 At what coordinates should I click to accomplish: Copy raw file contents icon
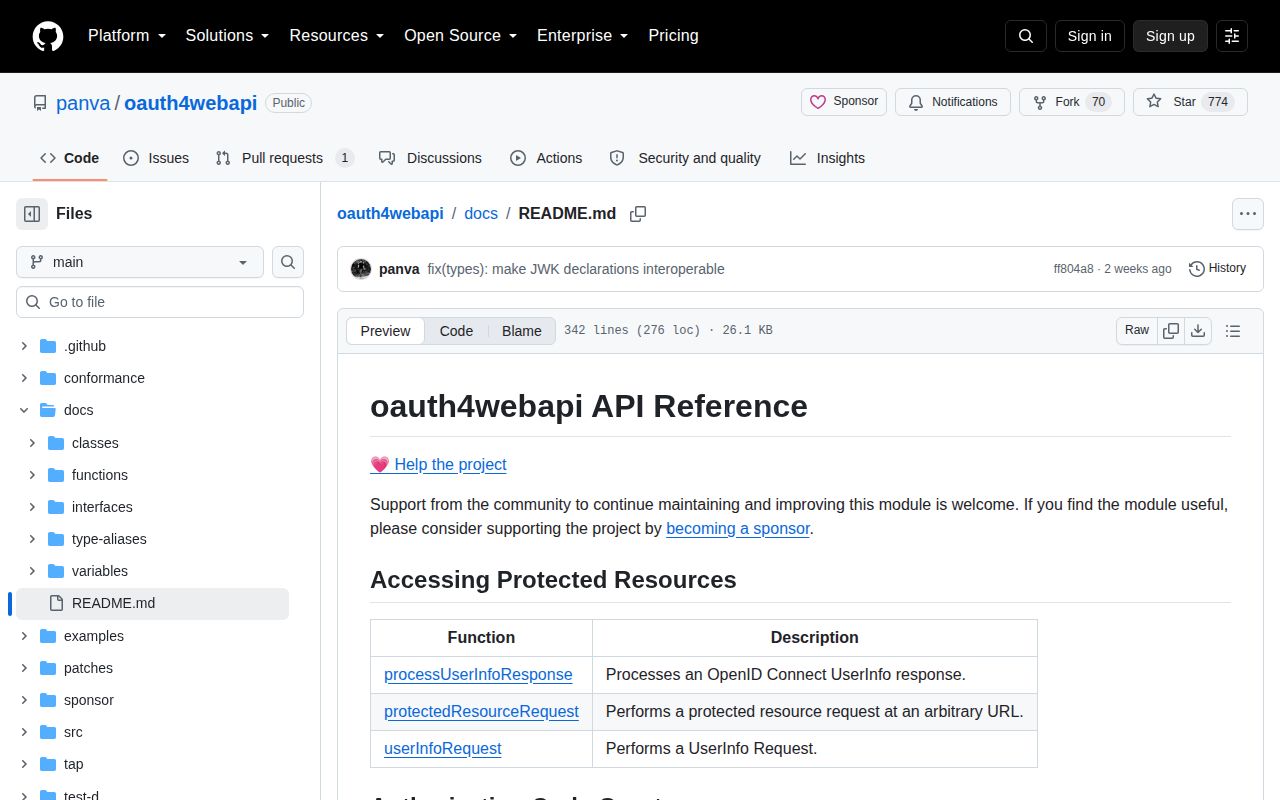coord(1171,331)
